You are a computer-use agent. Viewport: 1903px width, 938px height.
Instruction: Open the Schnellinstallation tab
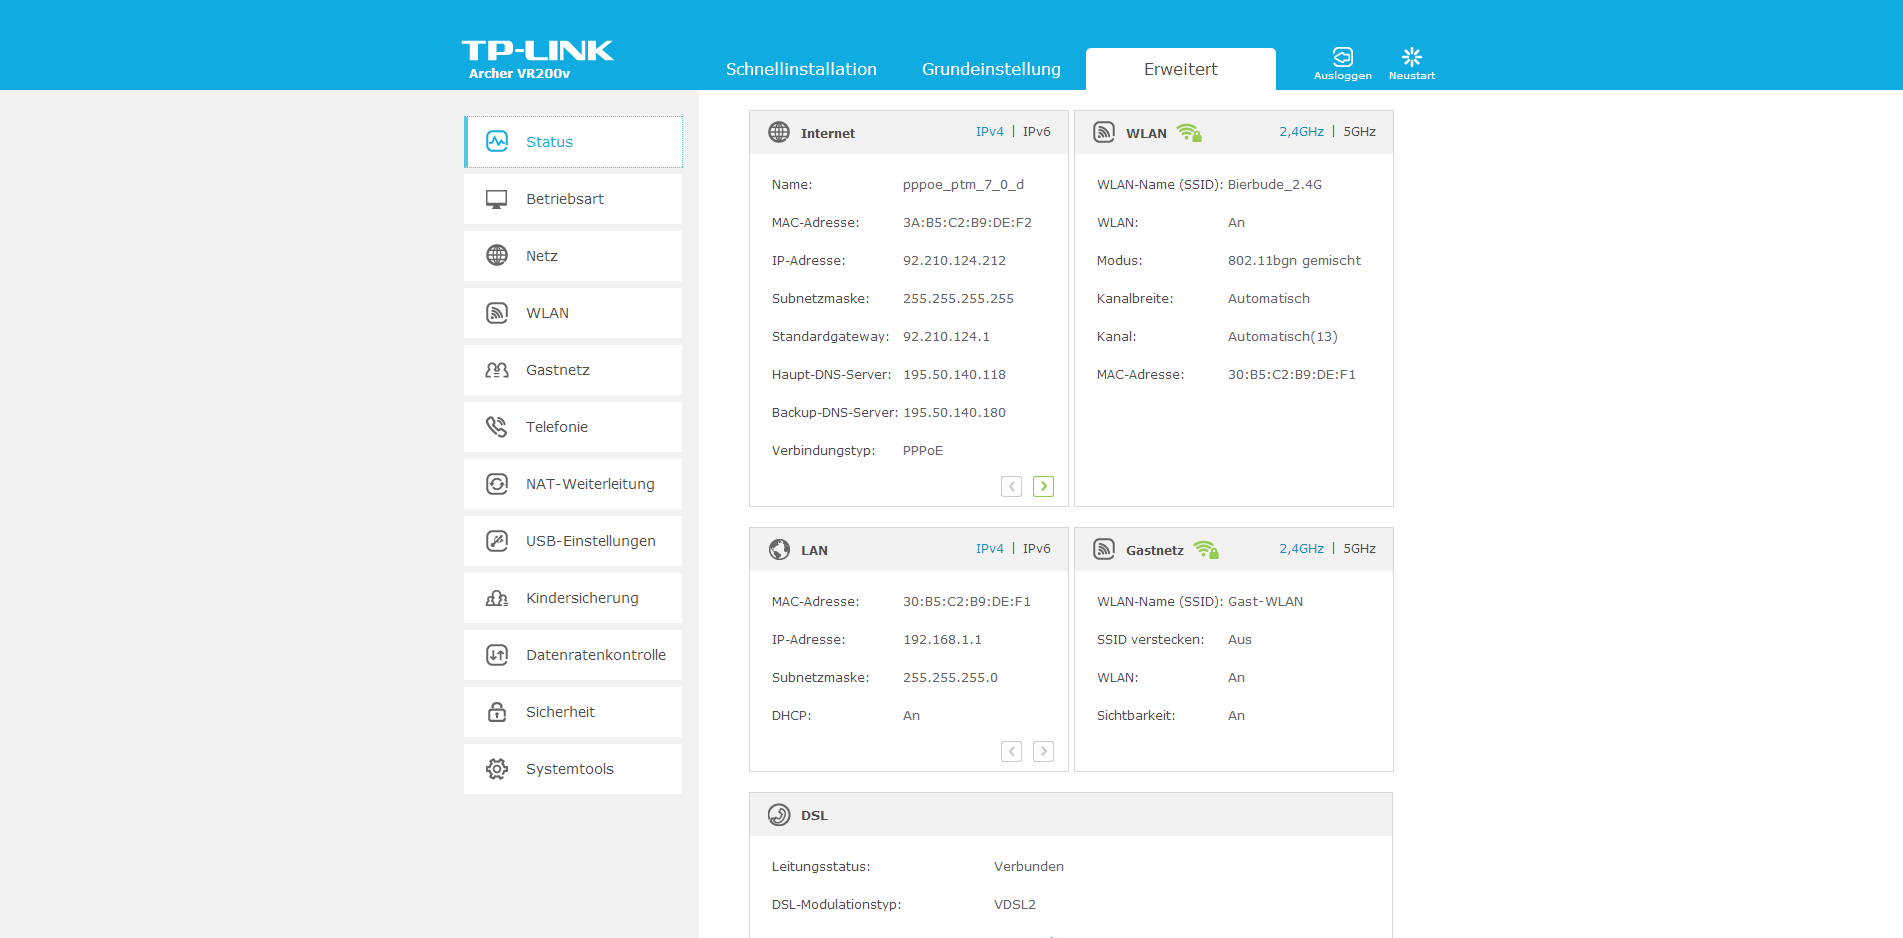801,69
